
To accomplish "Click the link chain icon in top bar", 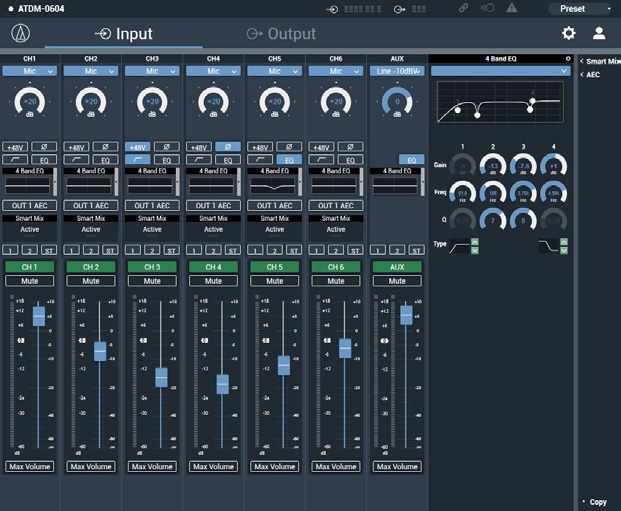I will [463, 8].
